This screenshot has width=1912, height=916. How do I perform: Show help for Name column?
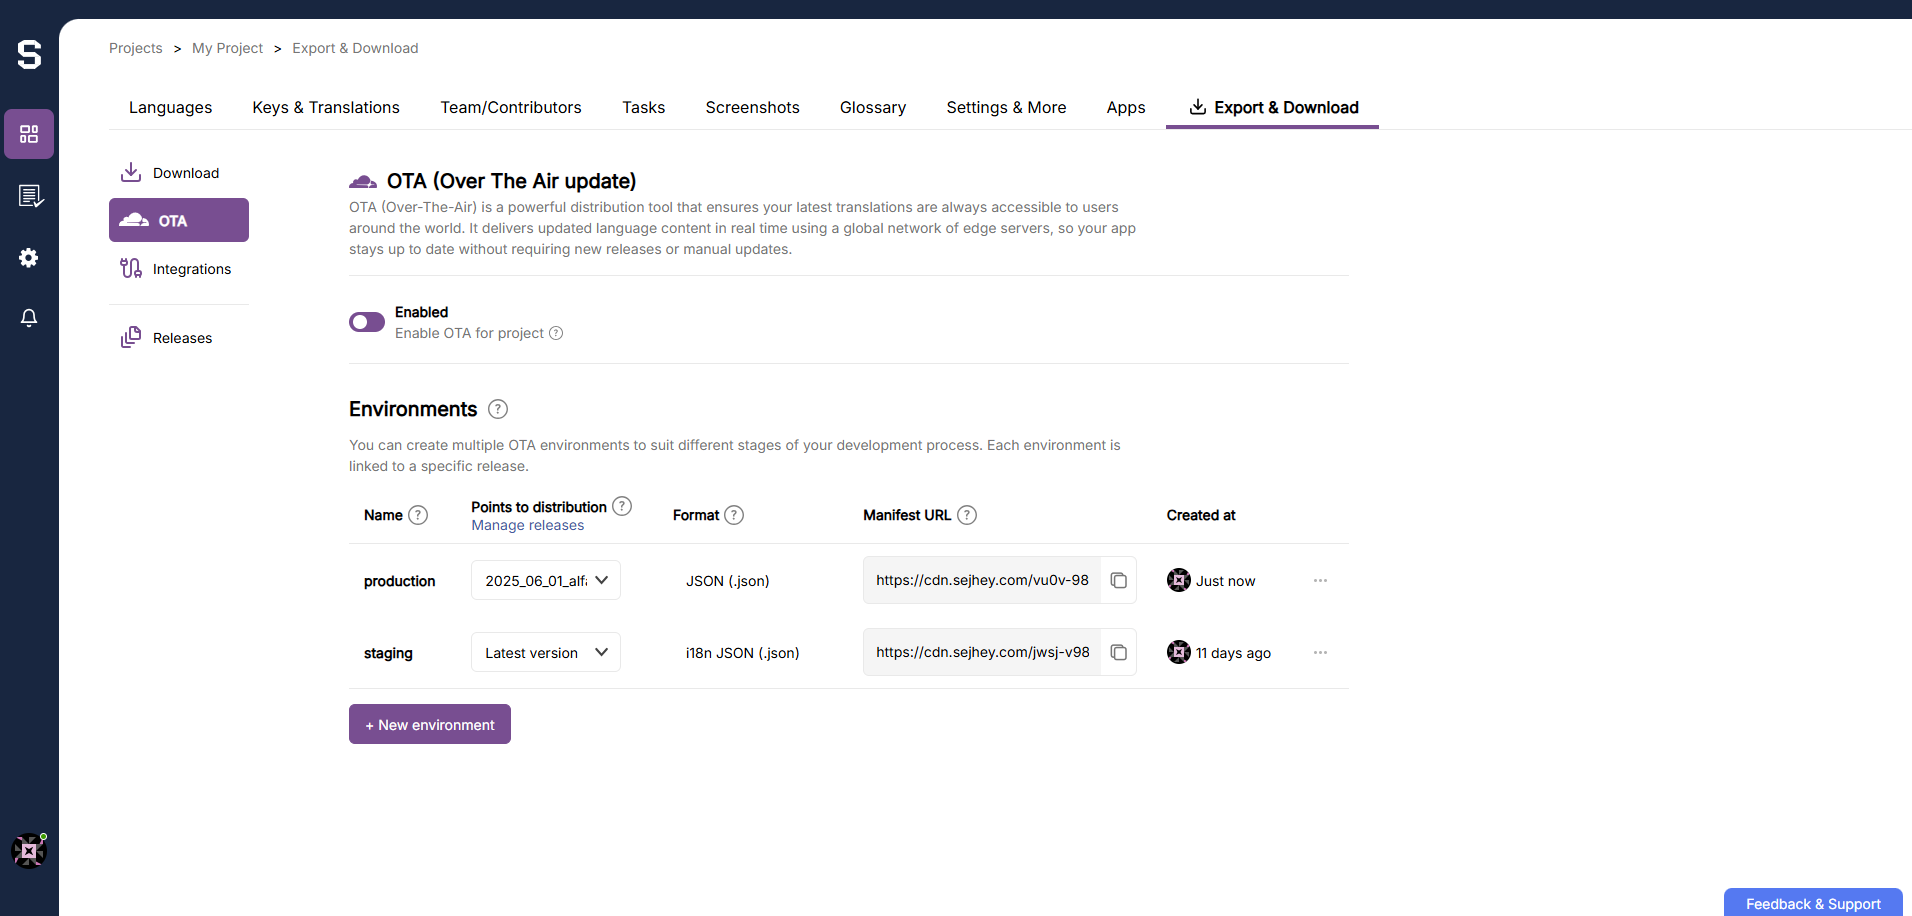(x=418, y=515)
